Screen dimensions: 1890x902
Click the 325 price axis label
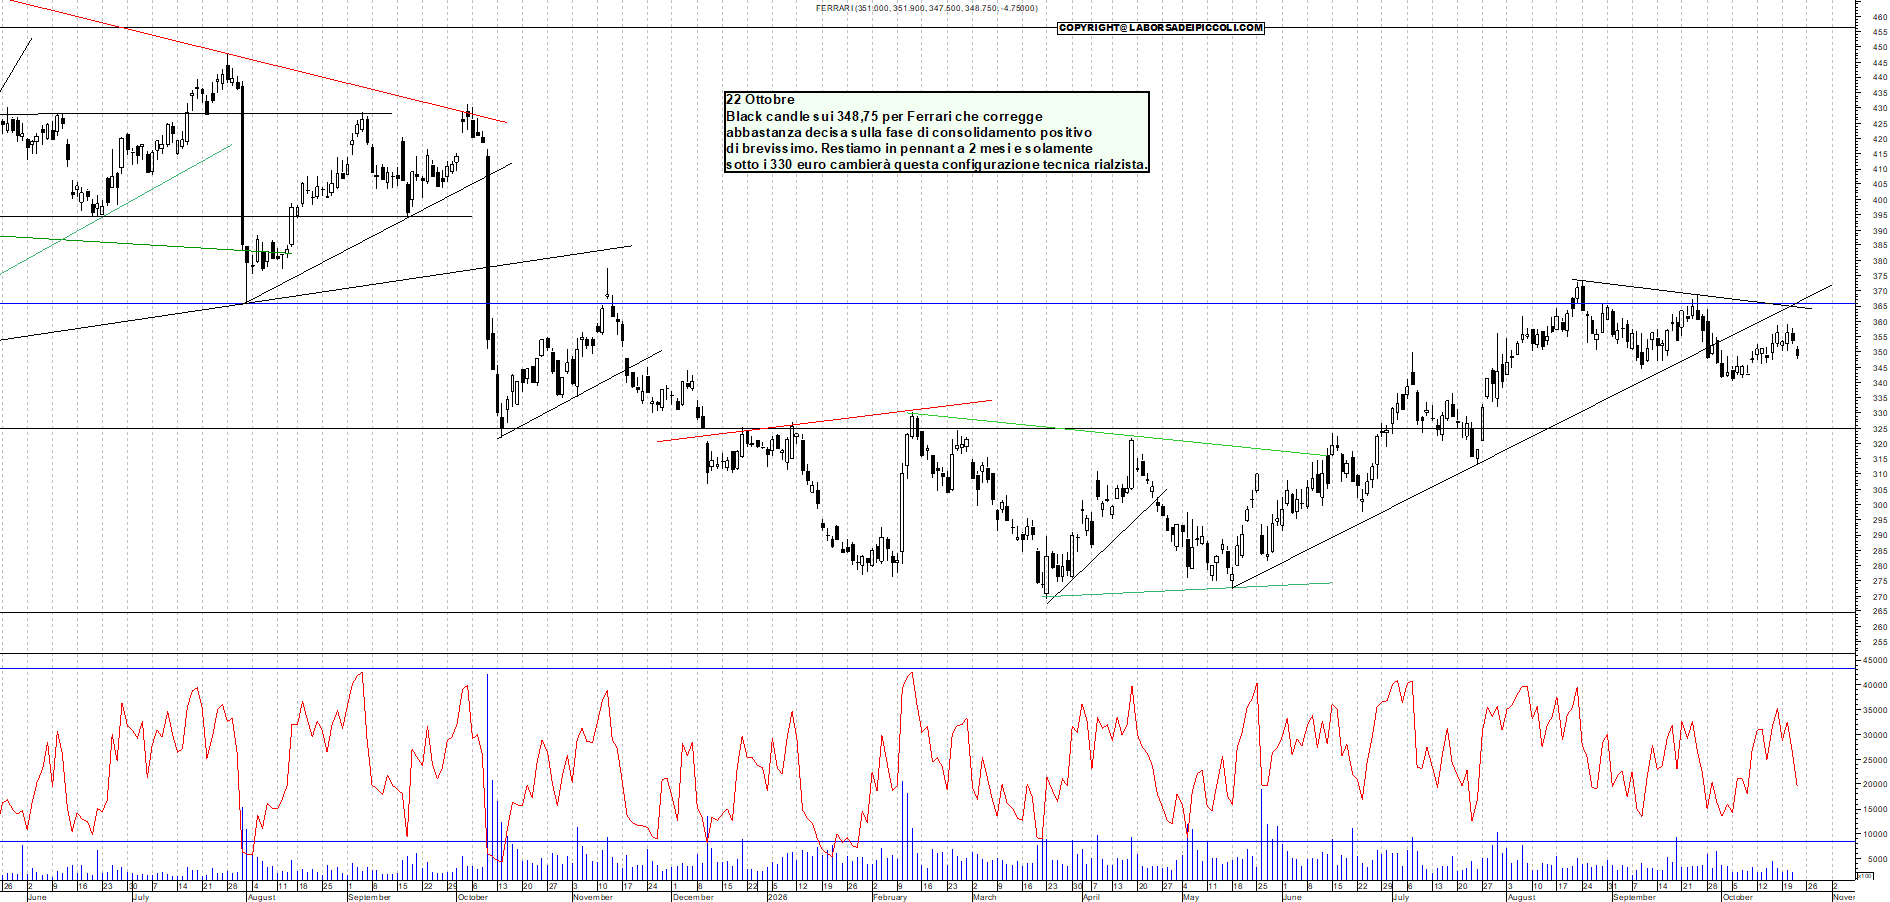click(x=1879, y=428)
